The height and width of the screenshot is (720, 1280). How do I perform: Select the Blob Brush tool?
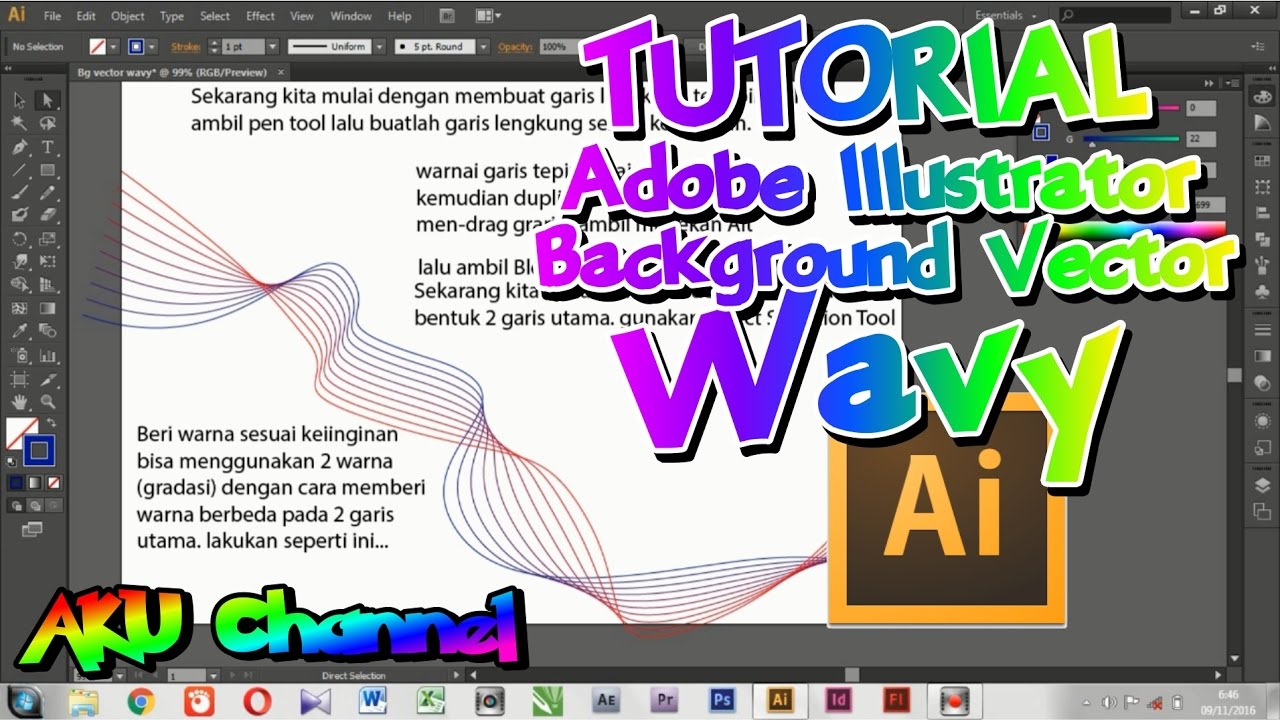(20, 215)
